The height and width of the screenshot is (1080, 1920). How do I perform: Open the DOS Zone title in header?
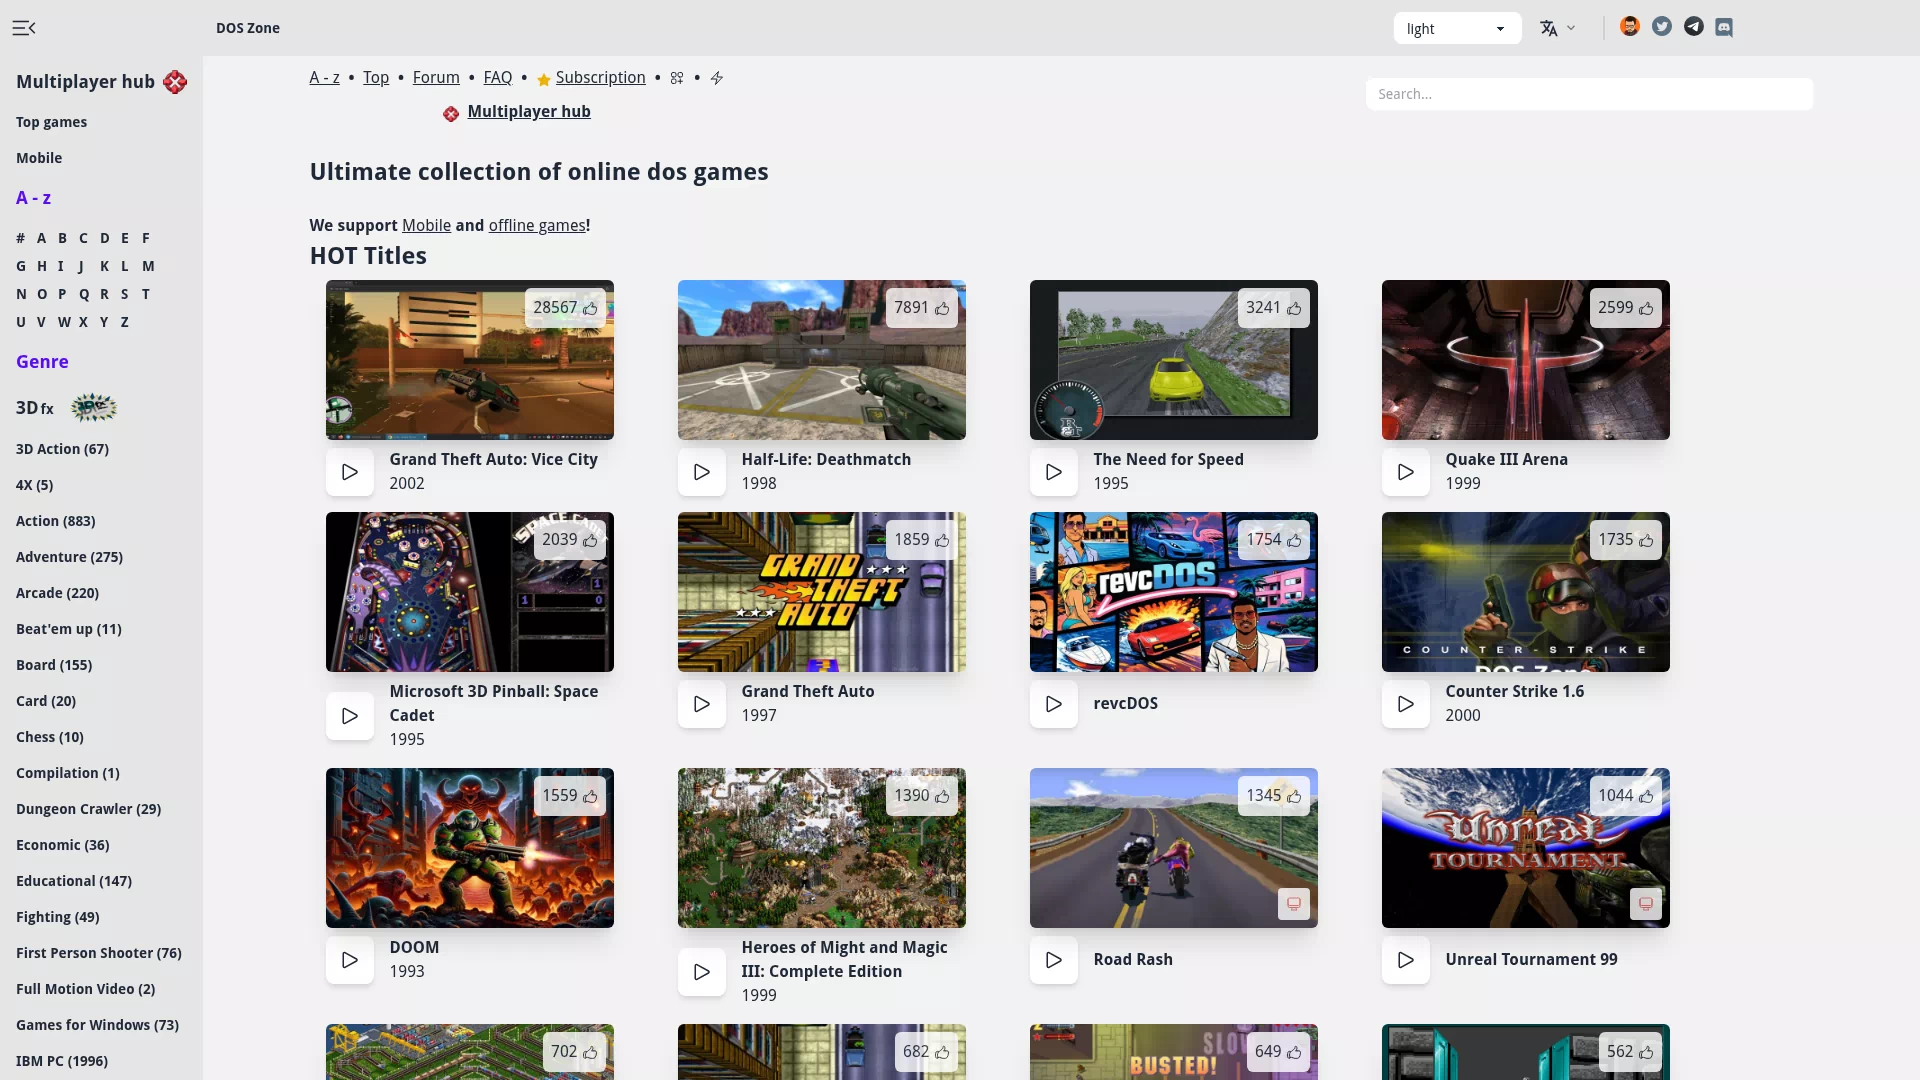click(248, 28)
